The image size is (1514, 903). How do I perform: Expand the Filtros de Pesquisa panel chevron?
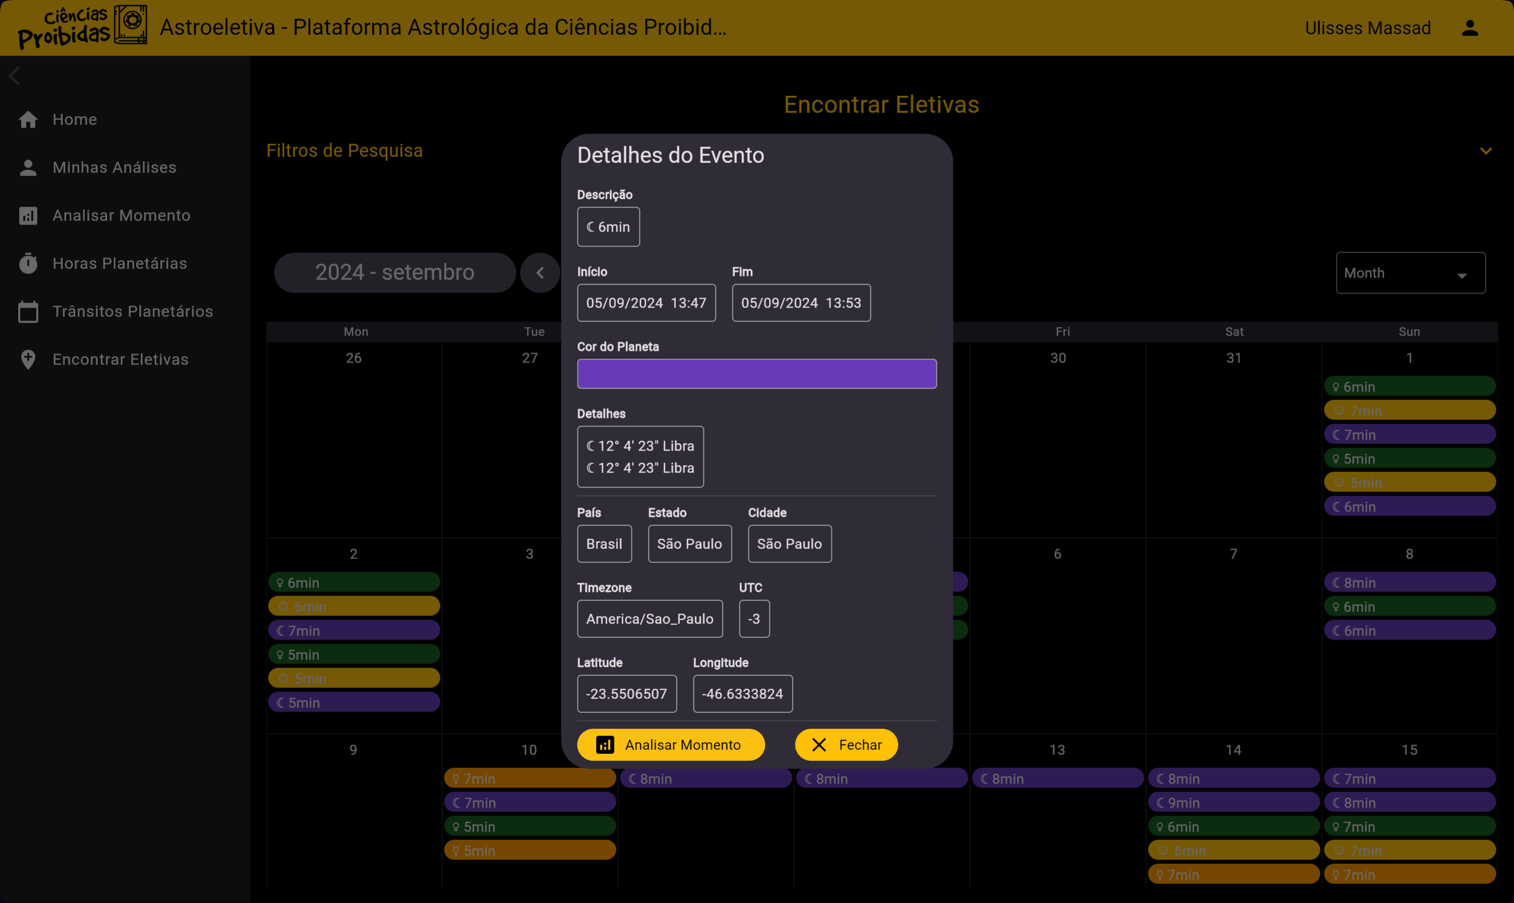(1485, 151)
